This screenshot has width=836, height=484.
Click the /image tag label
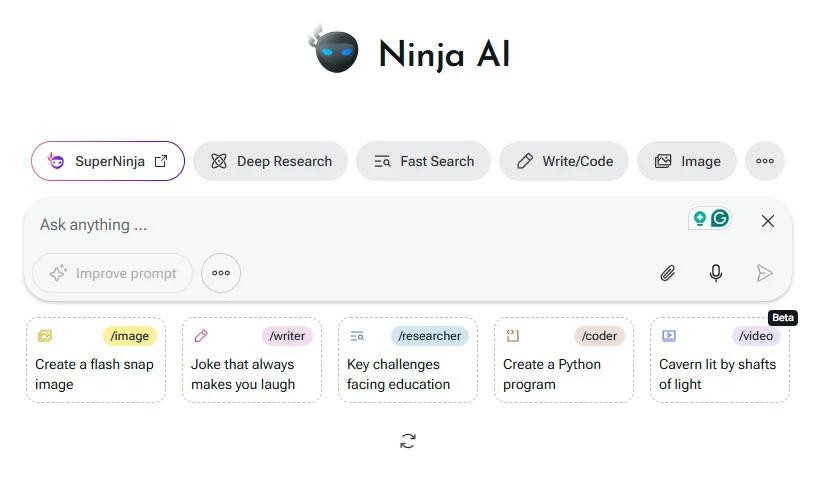130,336
